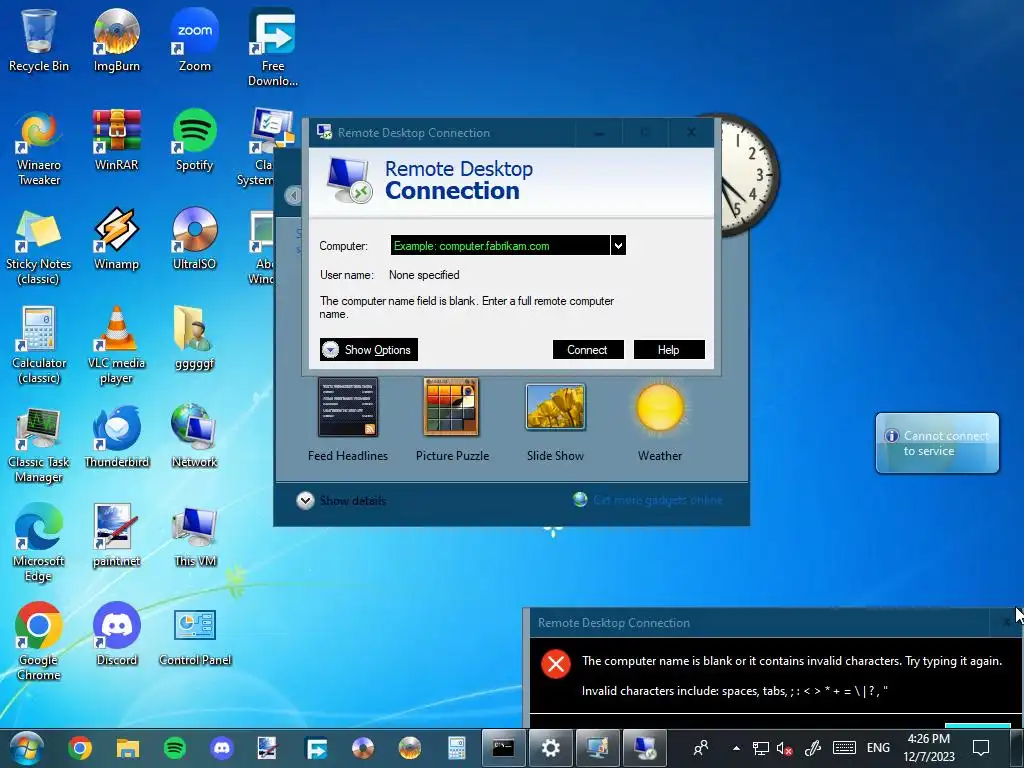The image size is (1024, 768).
Task: Show hidden system tray icons
Action: tap(737, 748)
